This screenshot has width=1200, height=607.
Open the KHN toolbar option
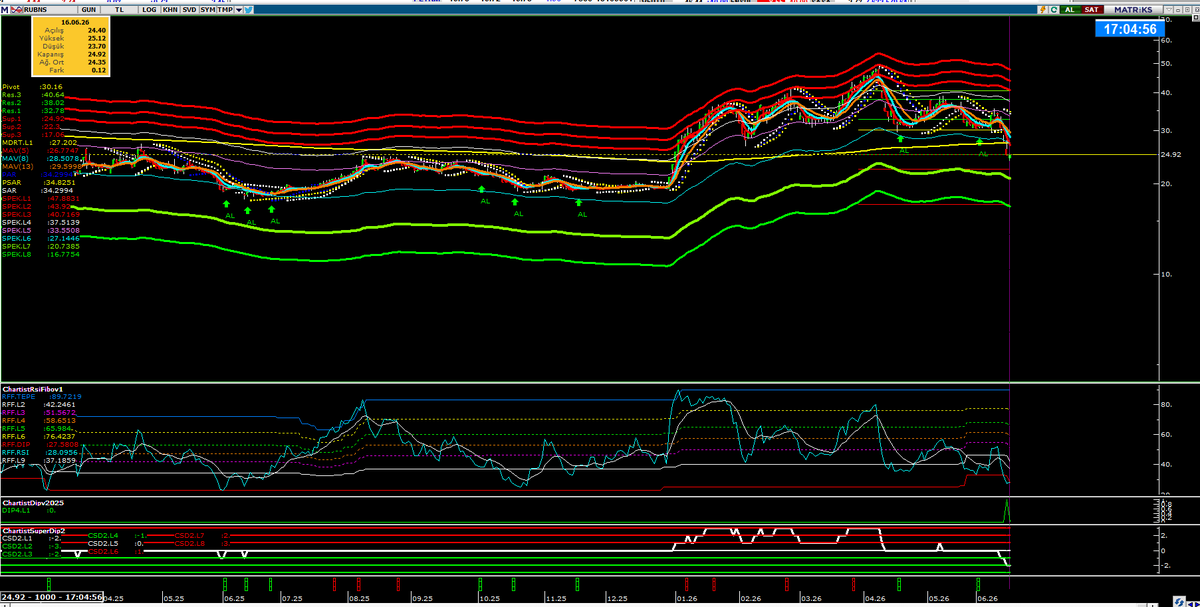170,9
